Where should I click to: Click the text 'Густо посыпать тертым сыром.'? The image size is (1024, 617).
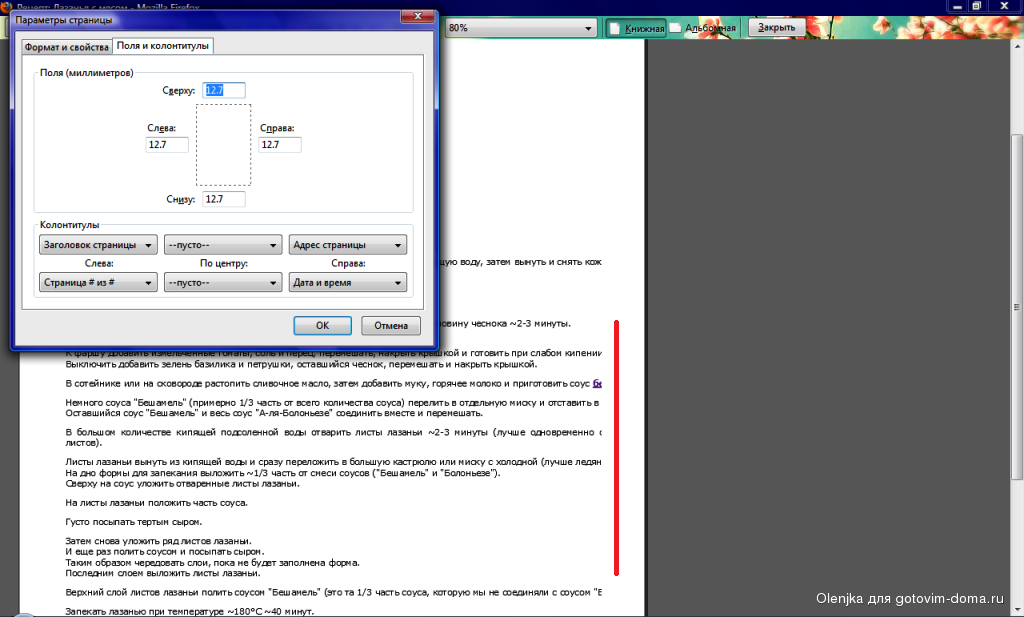tap(134, 522)
